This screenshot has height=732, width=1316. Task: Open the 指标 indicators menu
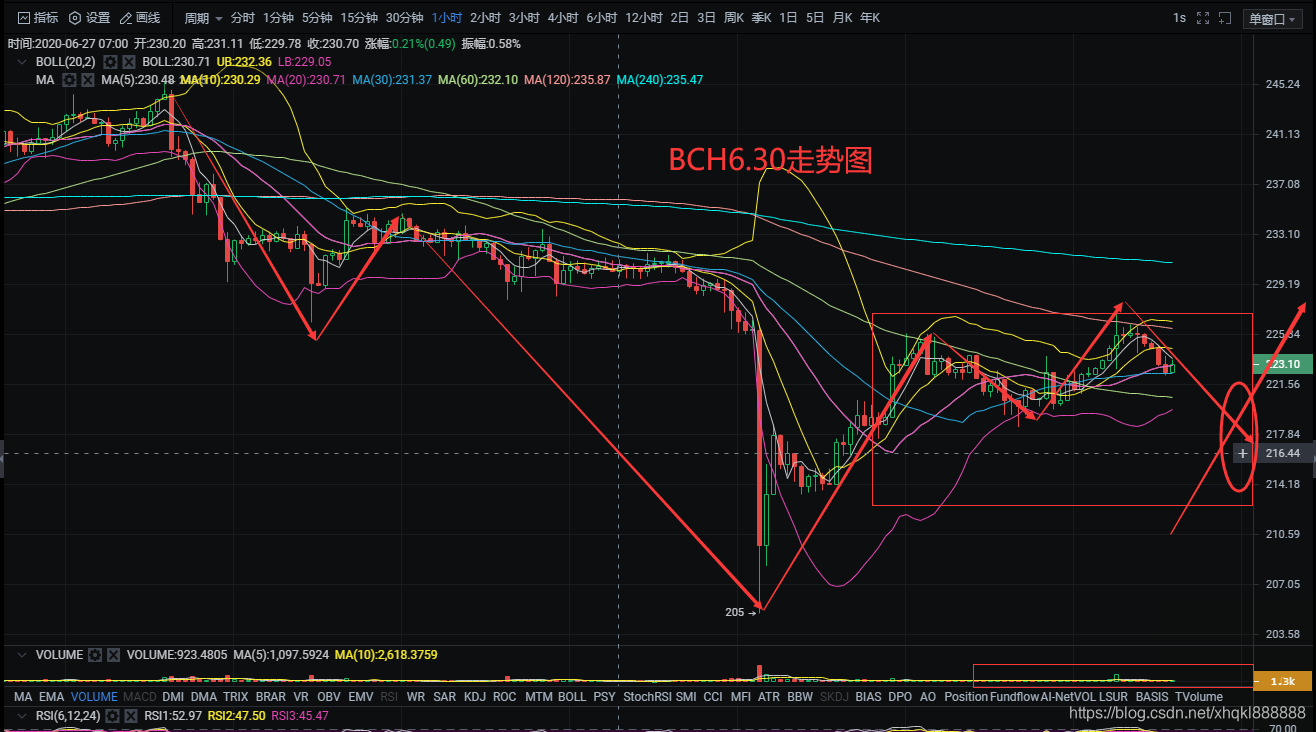pyautogui.click(x=39, y=18)
